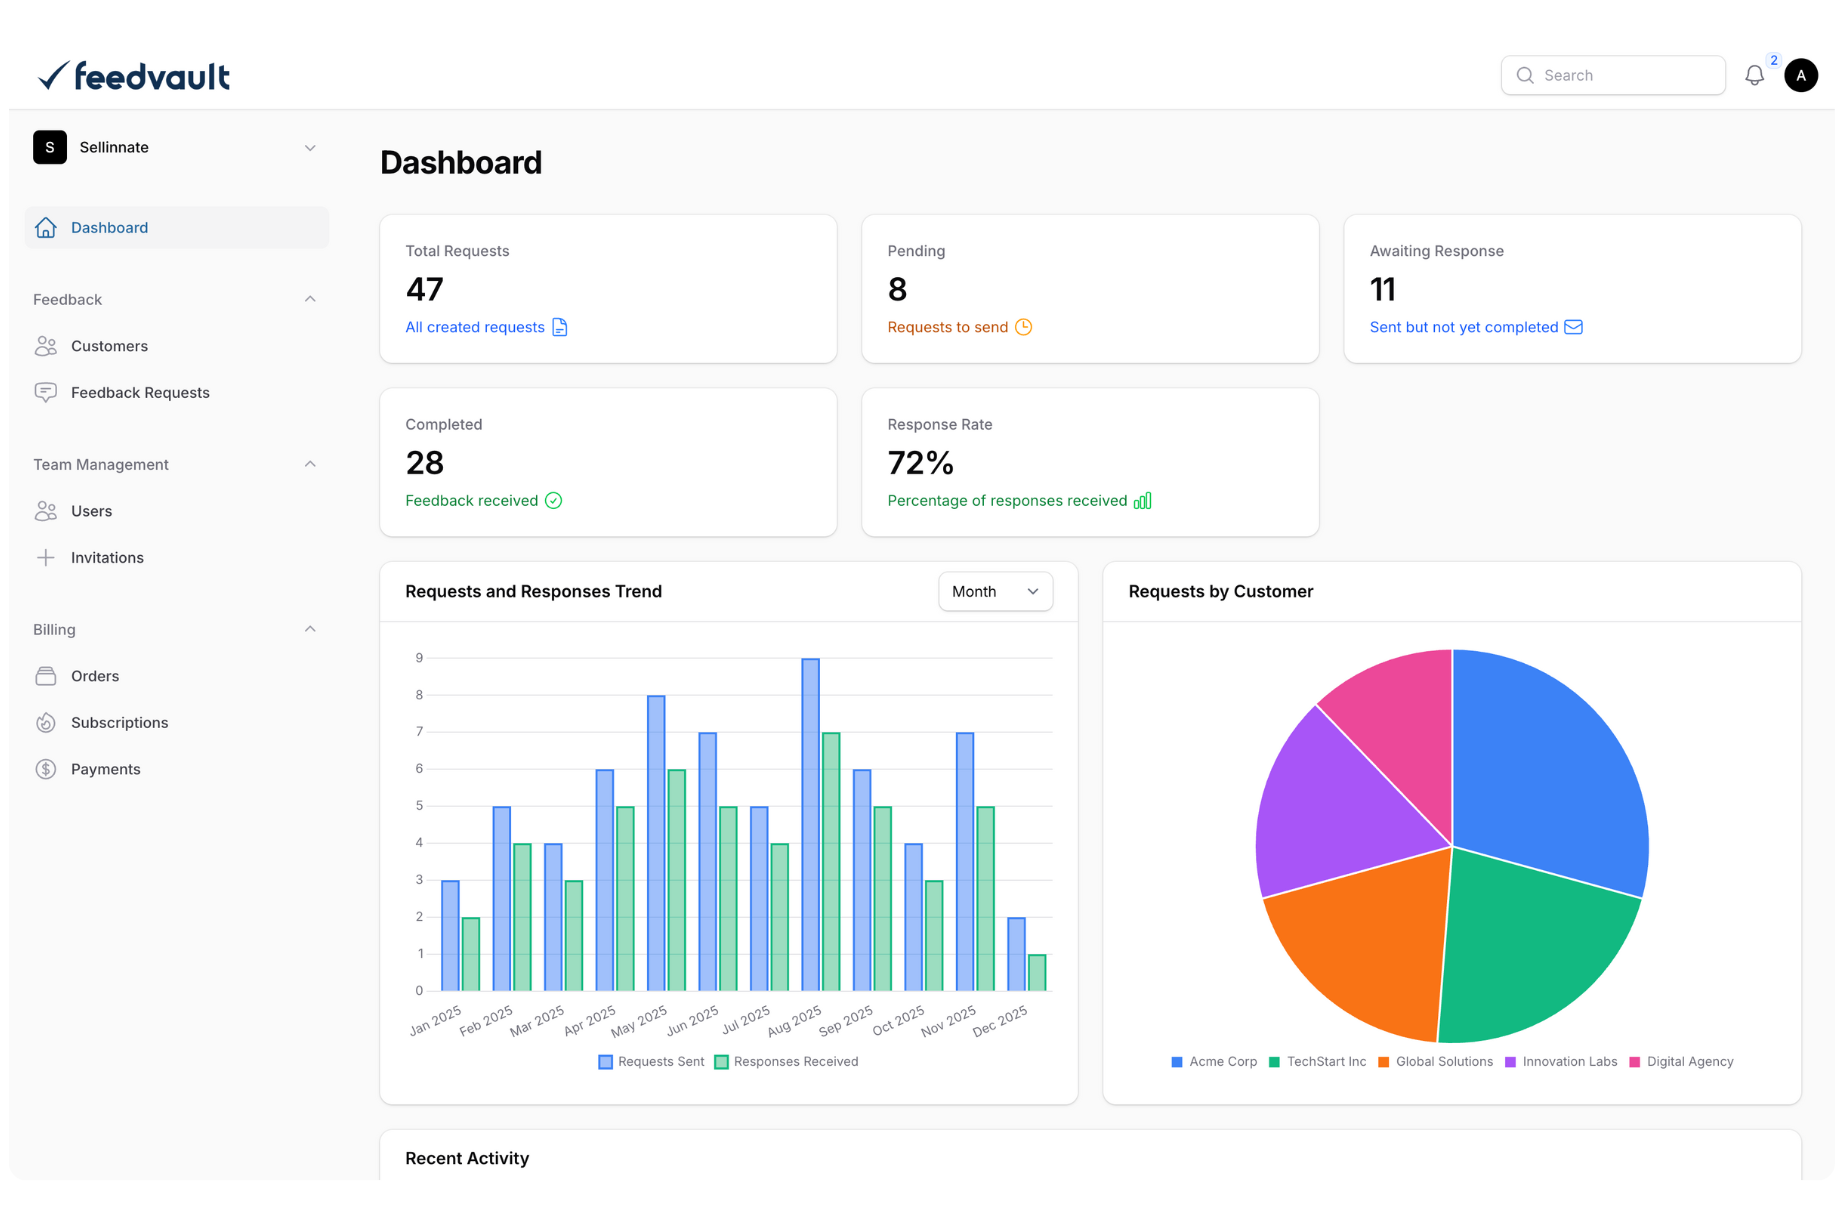Toggle Requests Sent series in chart legend
The height and width of the screenshot is (1222, 1844).
[651, 1062]
